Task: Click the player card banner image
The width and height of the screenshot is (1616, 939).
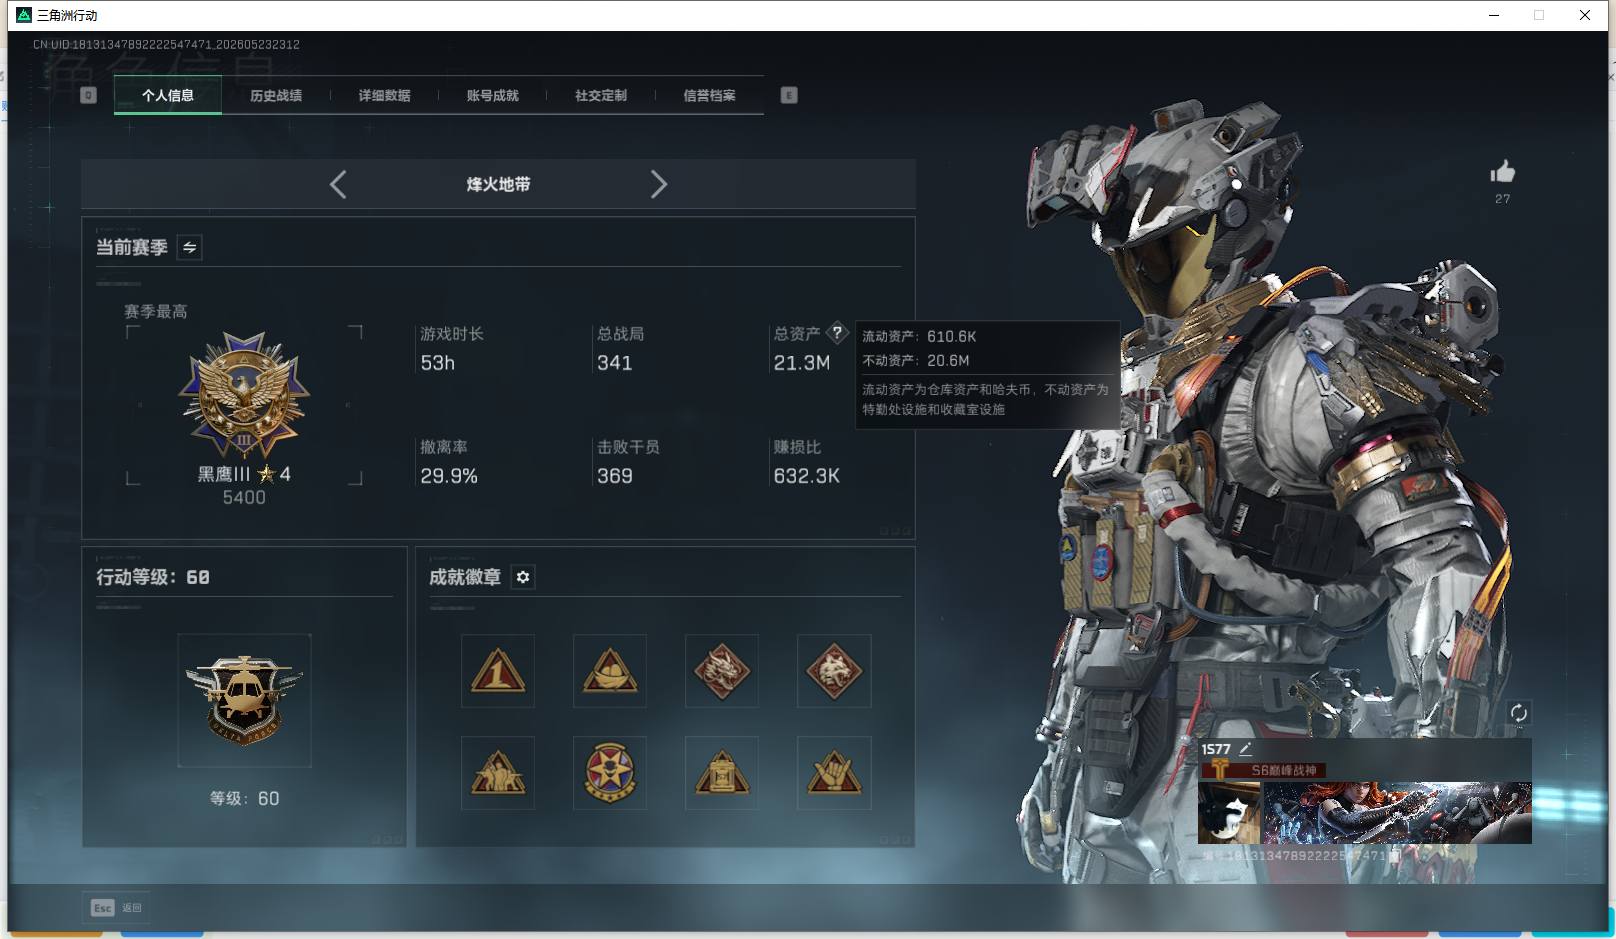Action: pyautogui.click(x=1397, y=813)
